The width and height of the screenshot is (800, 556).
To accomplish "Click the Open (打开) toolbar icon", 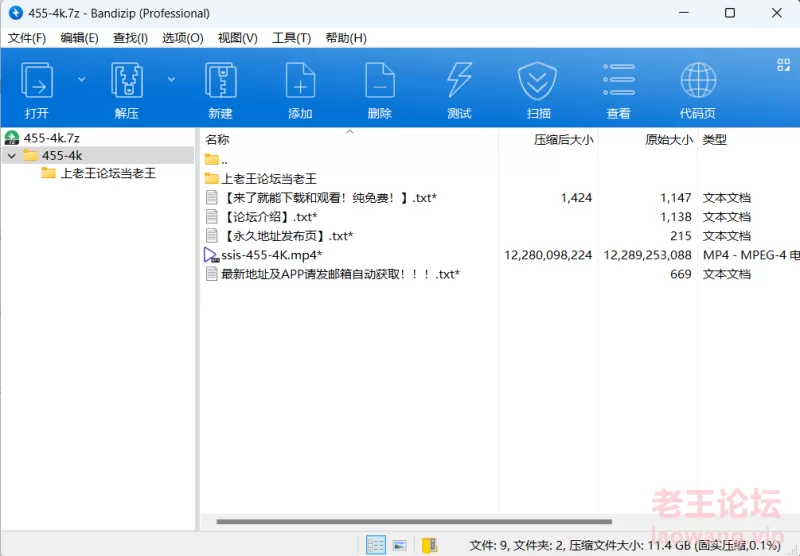I will click(37, 80).
